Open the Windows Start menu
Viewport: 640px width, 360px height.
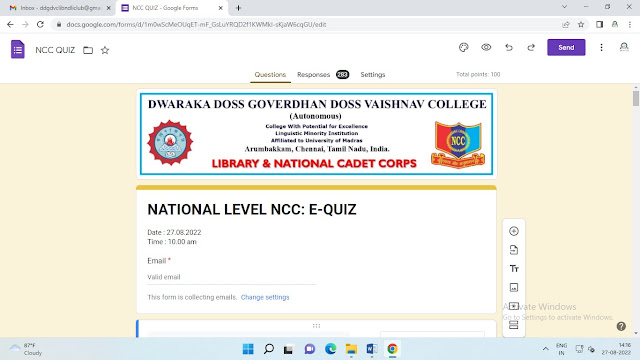[x=248, y=349]
